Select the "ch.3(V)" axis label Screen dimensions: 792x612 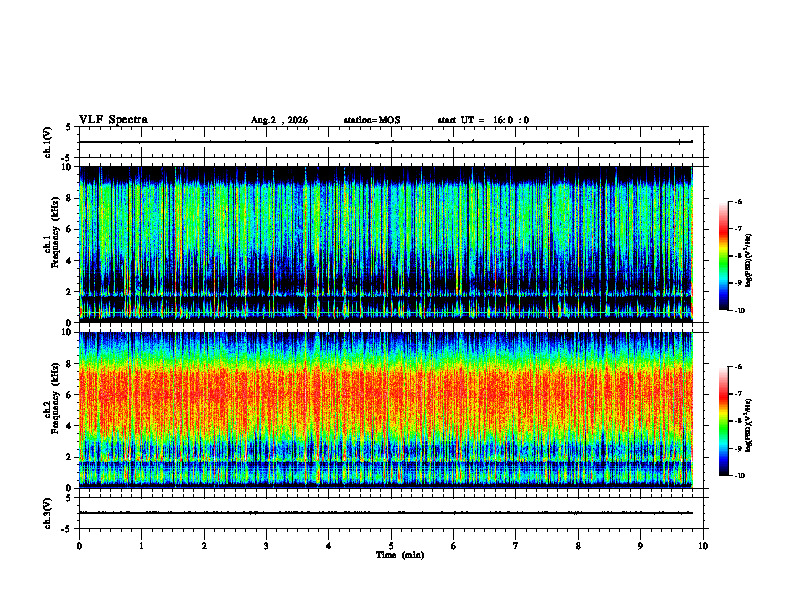tap(48, 513)
